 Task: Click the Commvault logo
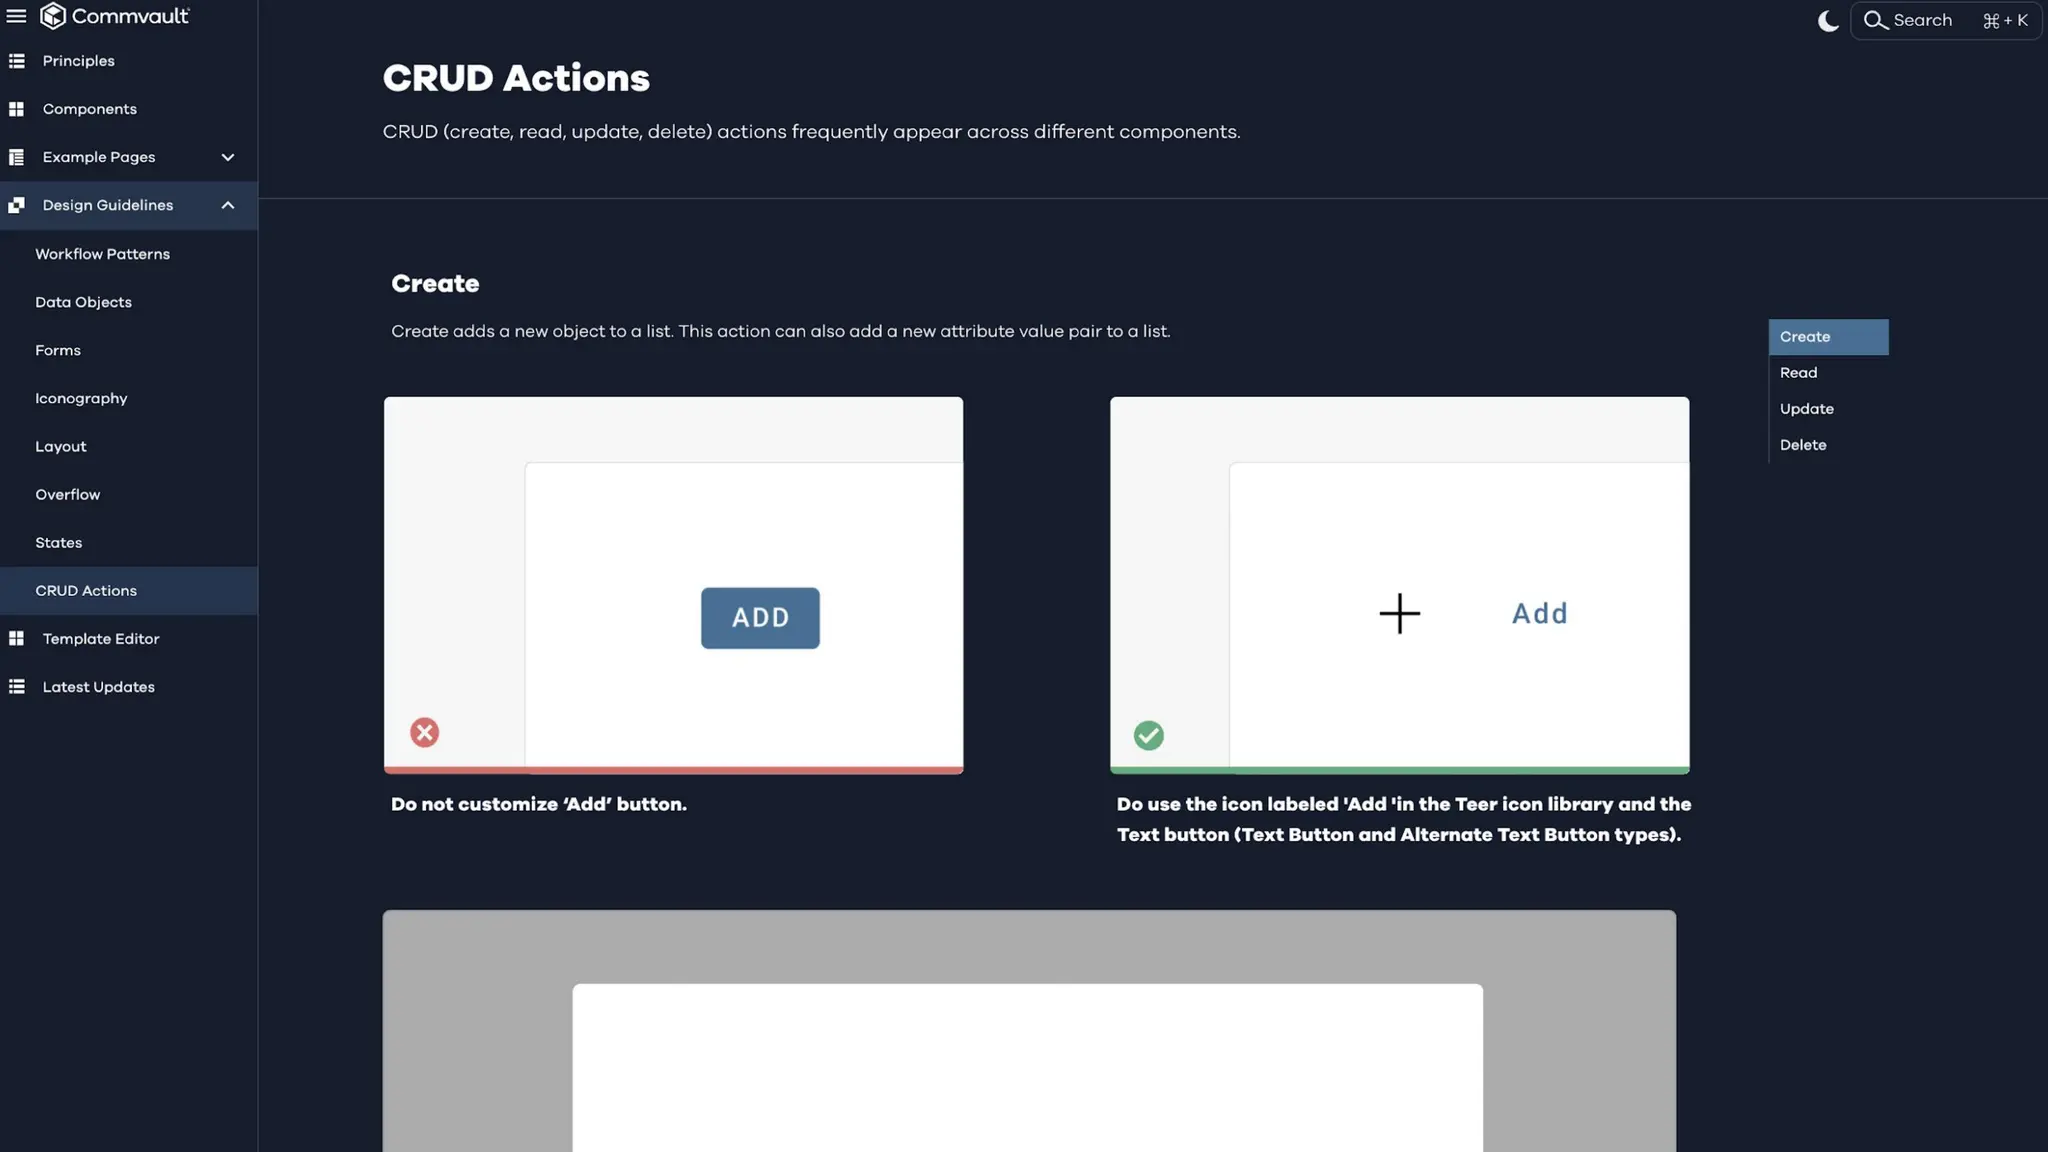[114, 16]
